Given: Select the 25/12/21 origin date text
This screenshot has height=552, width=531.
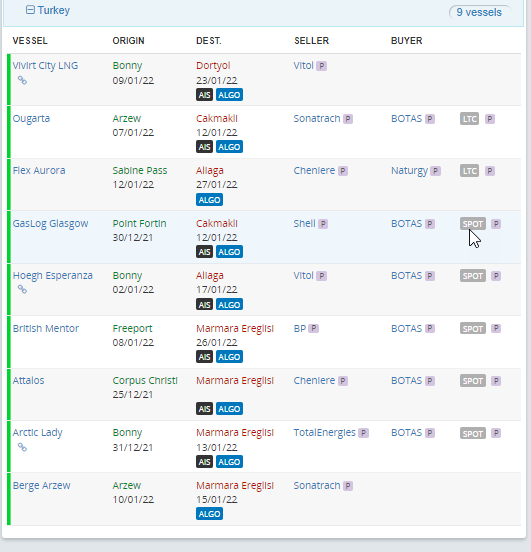Looking at the screenshot, I should [x=133, y=395].
